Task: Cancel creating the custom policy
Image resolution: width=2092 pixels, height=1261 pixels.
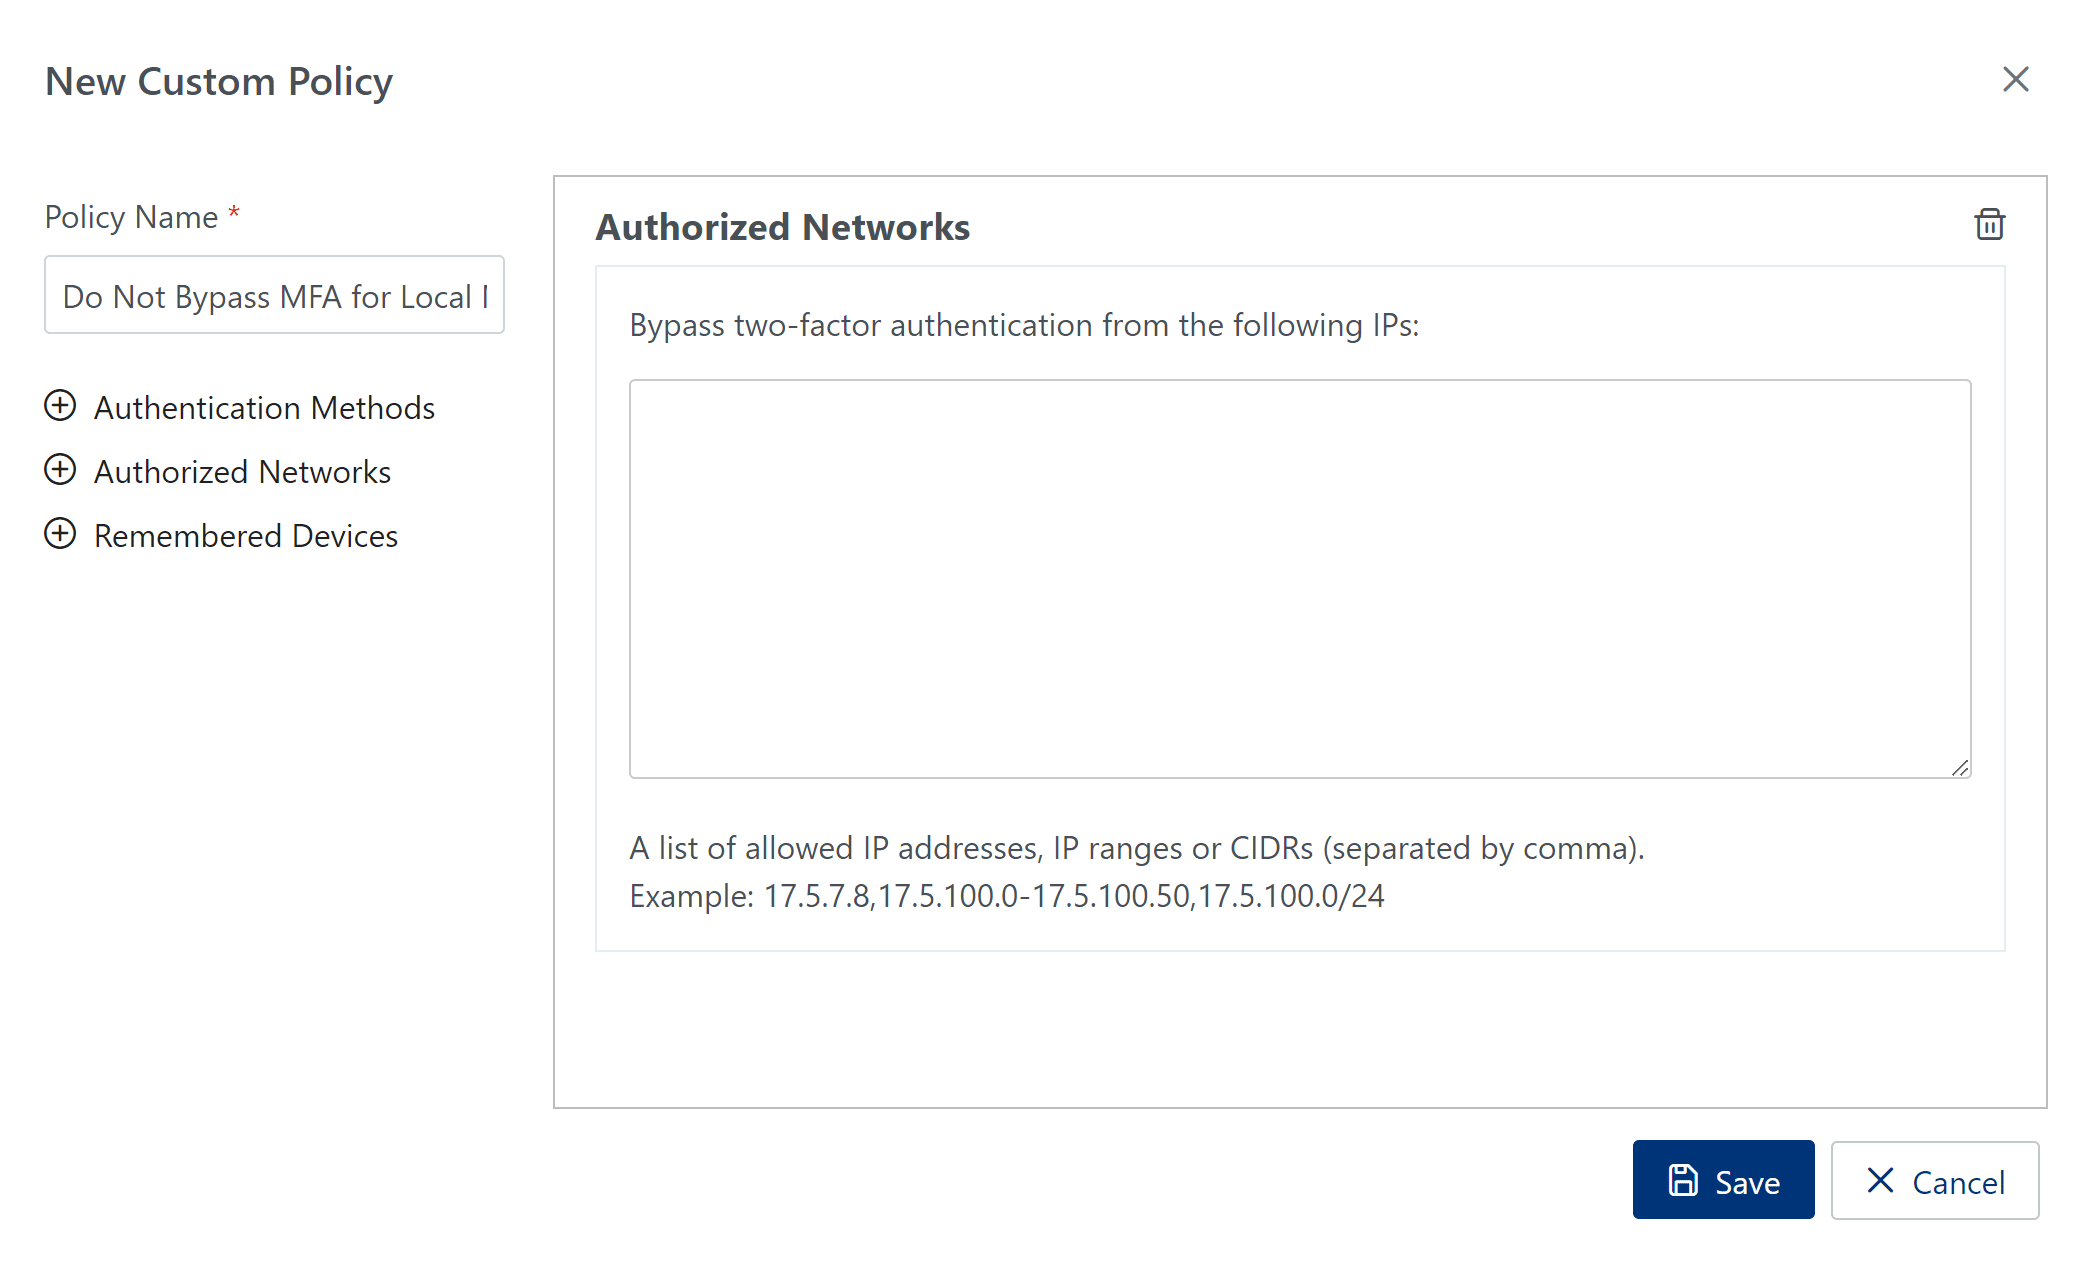Action: tap(1934, 1181)
